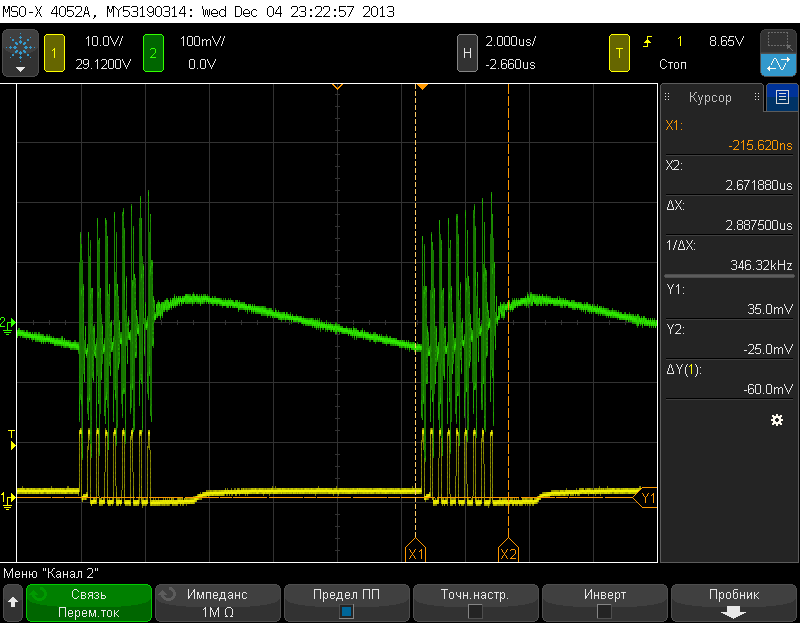Click the Меню "Канал 2" title
This screenshot has height=623, width=800.
(51, 573)
